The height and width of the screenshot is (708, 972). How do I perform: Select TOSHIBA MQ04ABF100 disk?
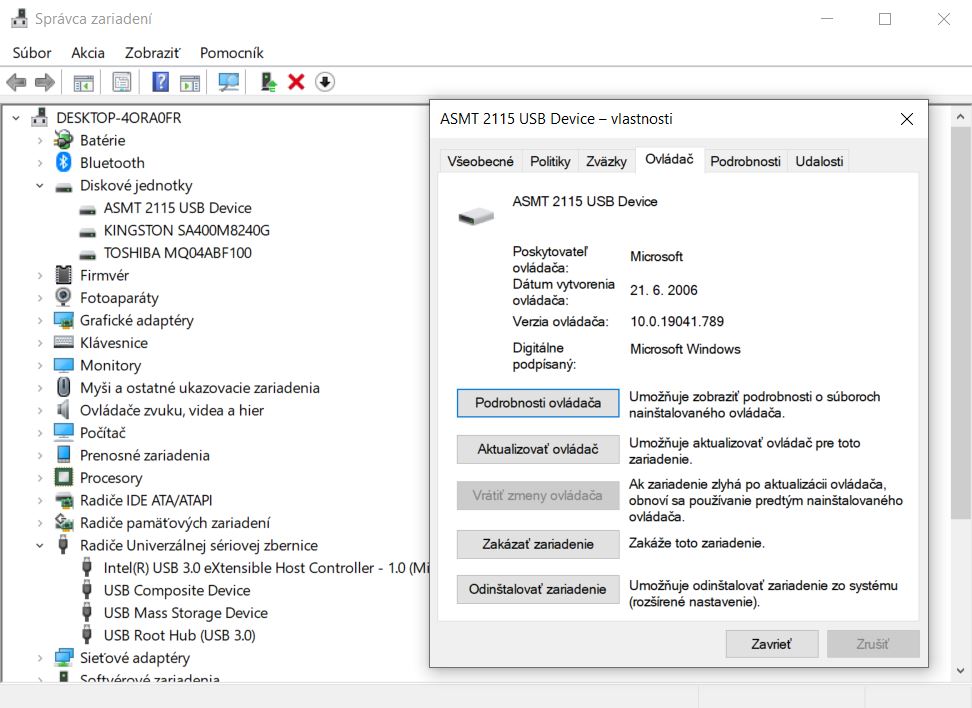tap(177, 252)
